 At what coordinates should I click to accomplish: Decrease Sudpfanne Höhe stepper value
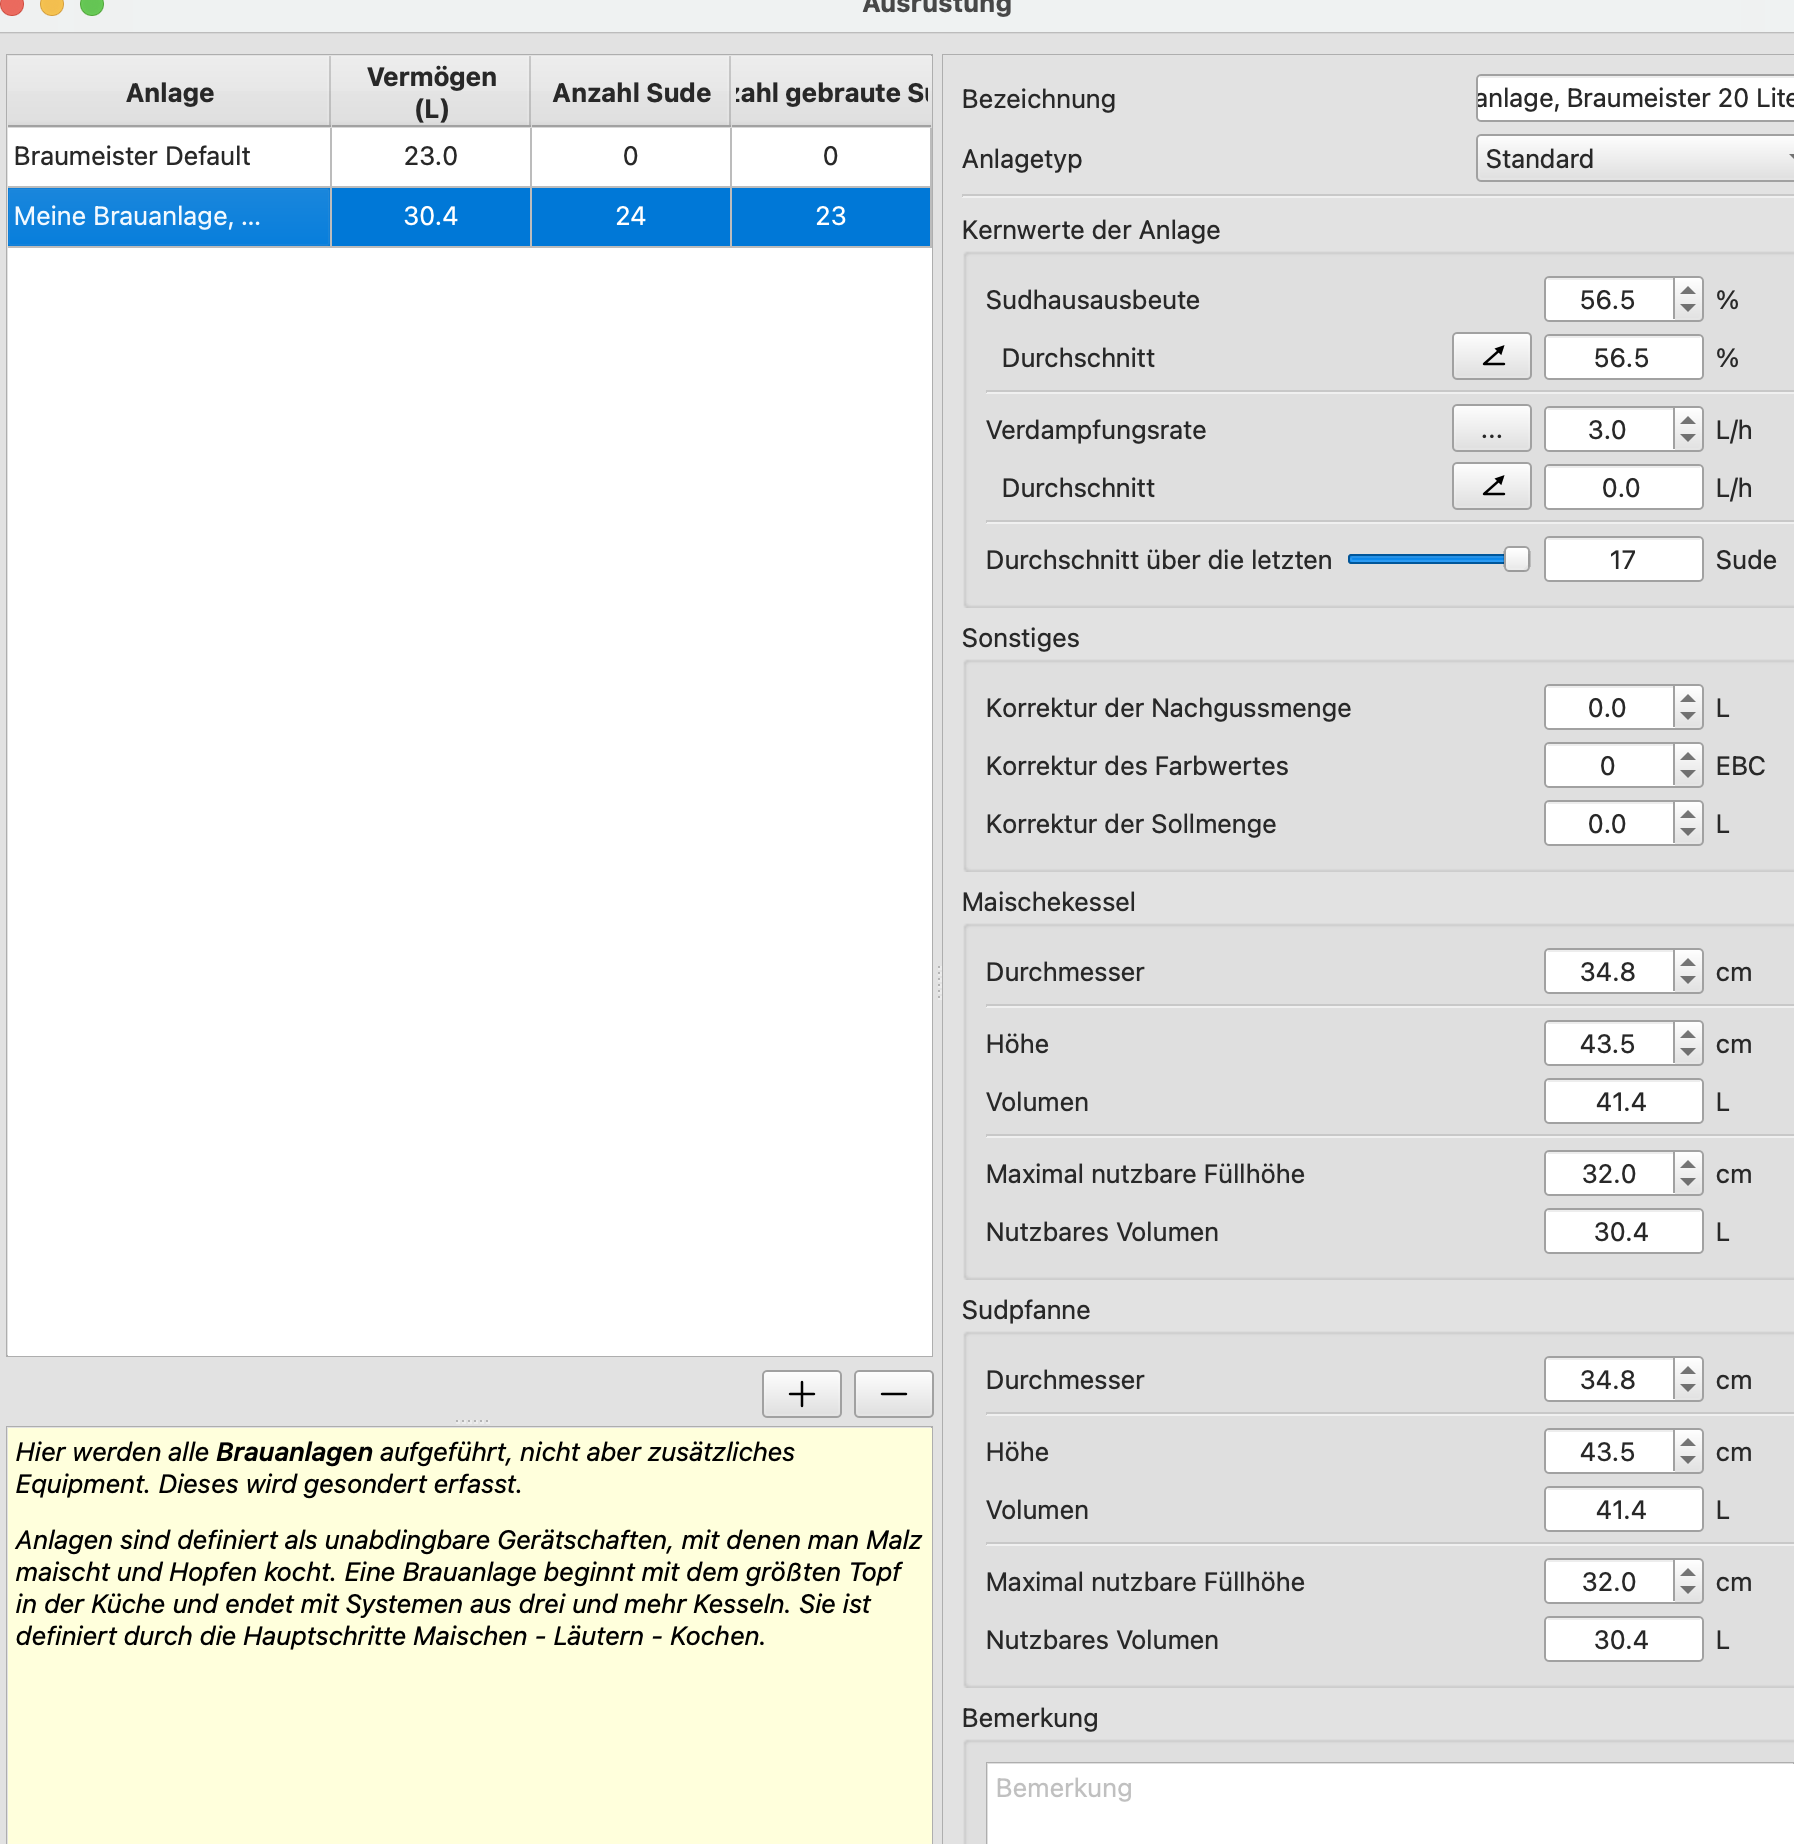tap(1688, 1461)
